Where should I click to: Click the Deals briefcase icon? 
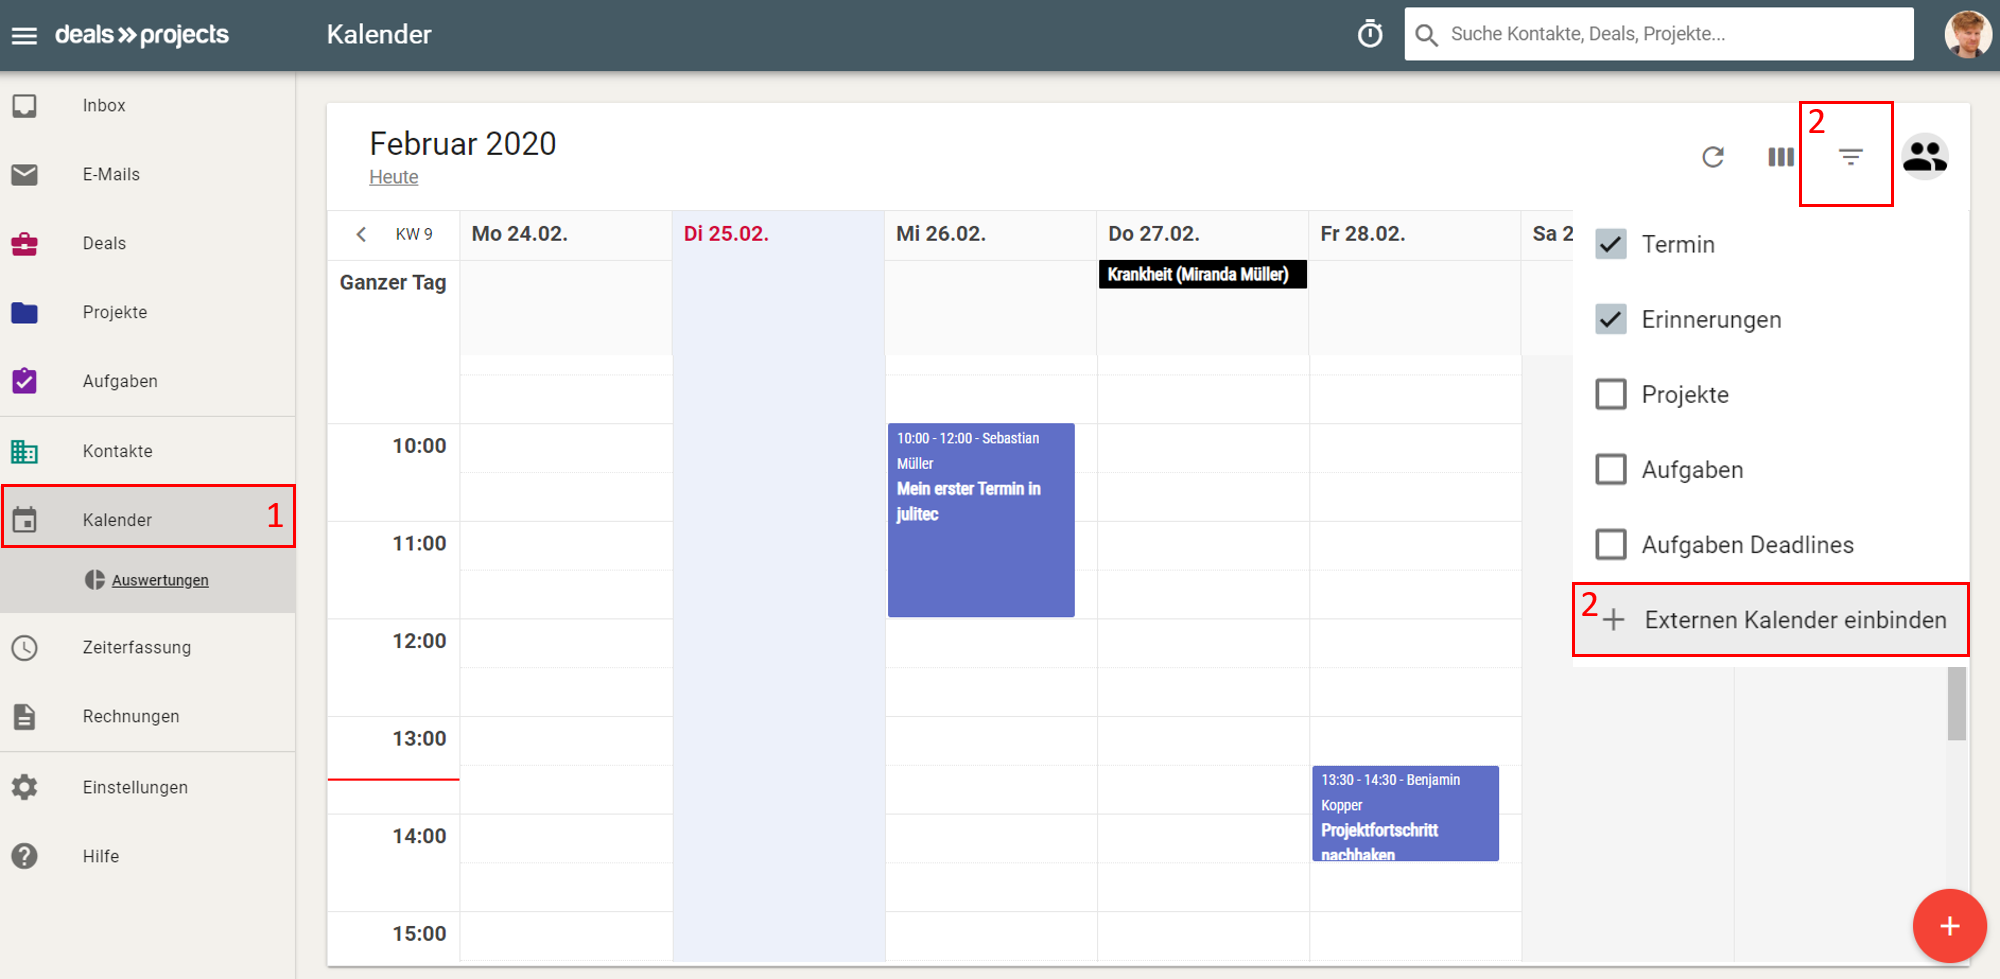coord(25,243)
